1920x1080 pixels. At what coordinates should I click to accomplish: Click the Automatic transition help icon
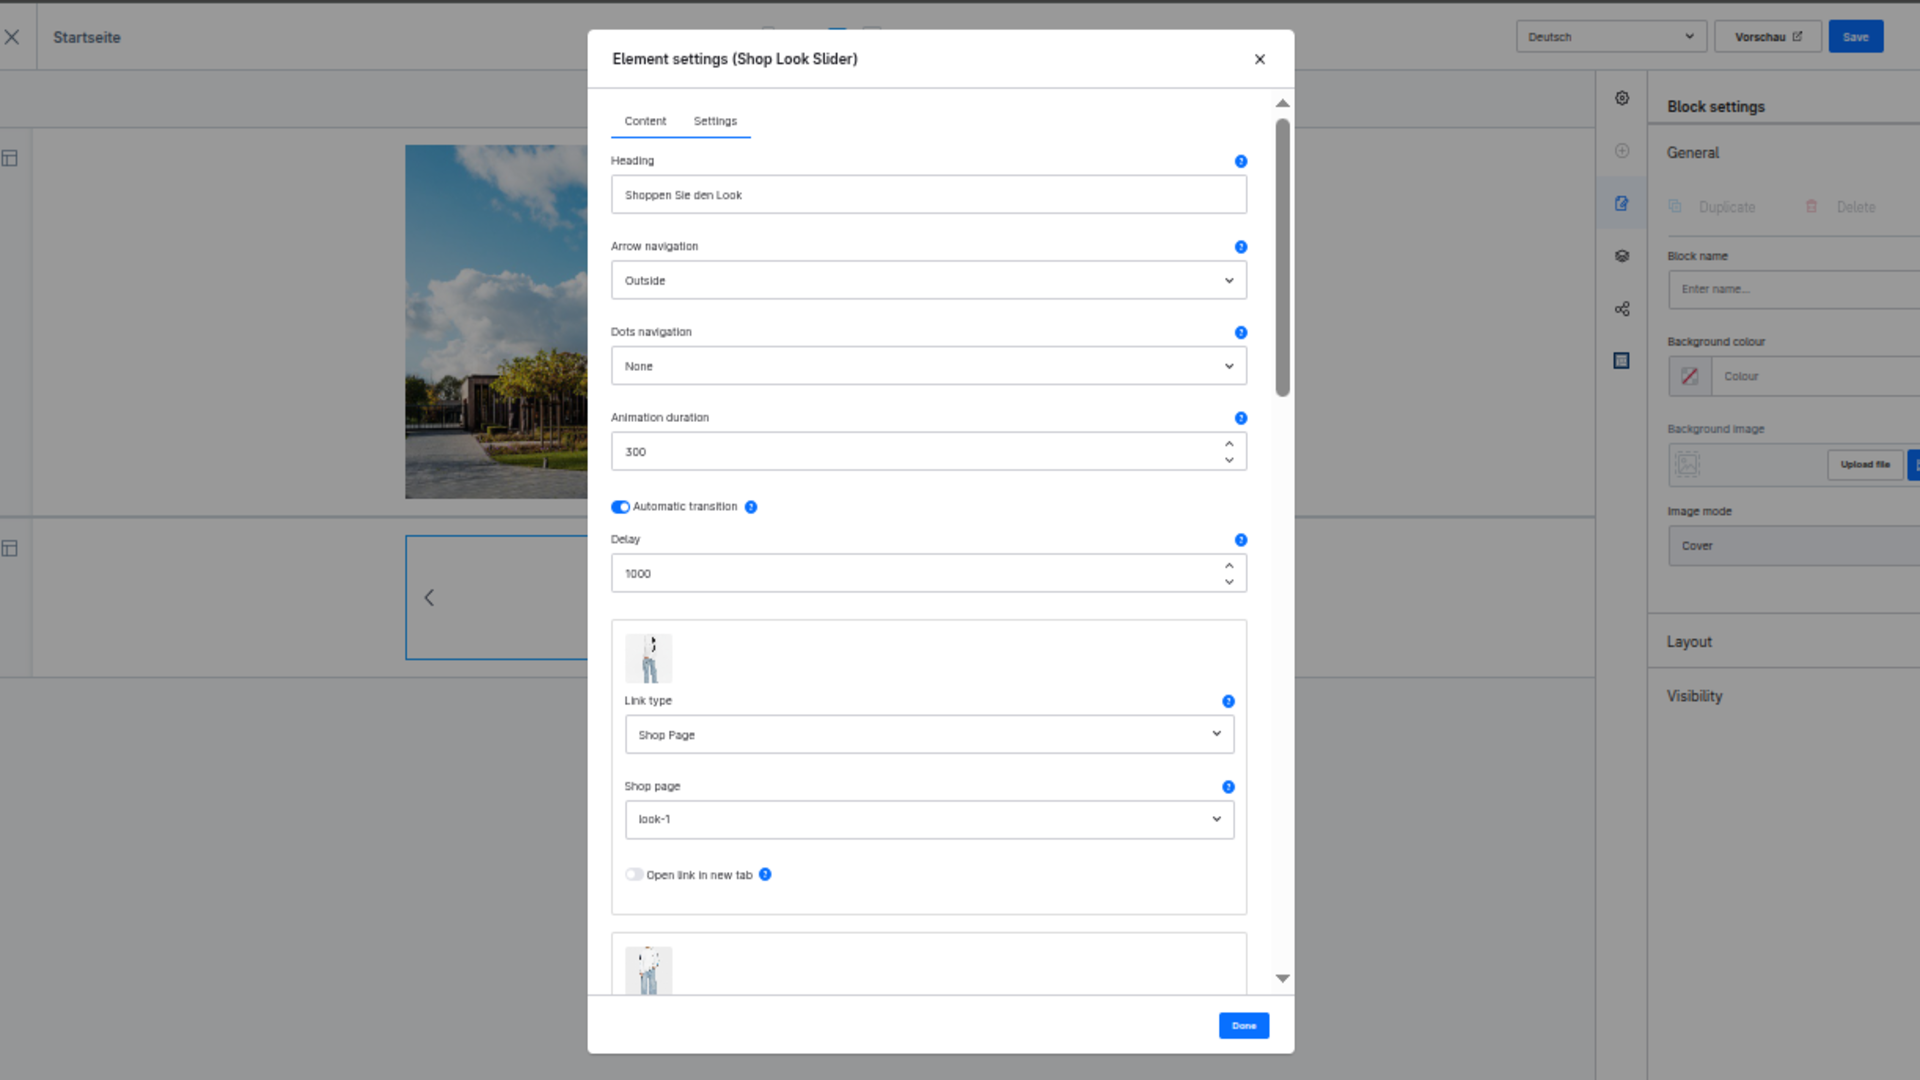(x=751, y=507)
